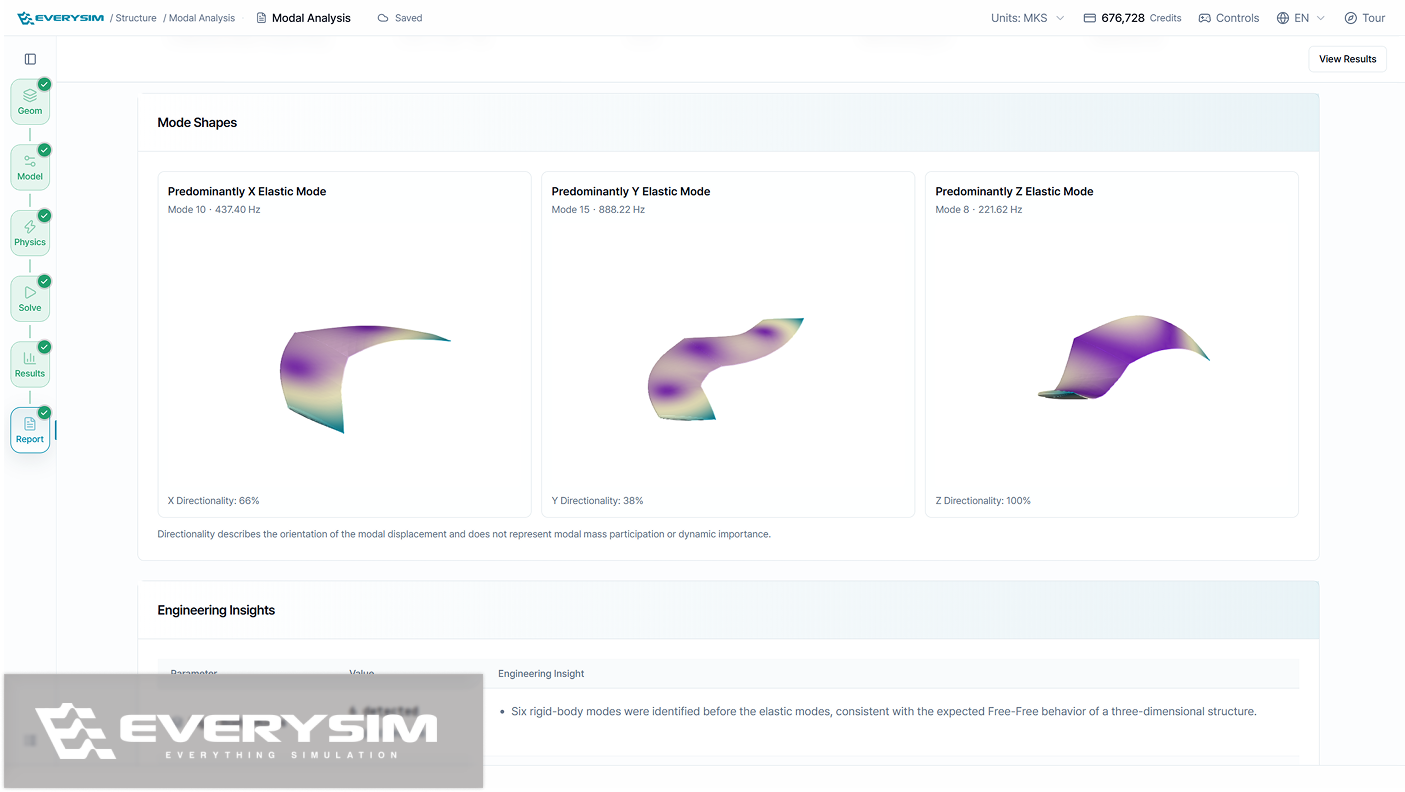Viewport: 1405px width, 792px height.
Task: Click the Engineering Insight column header
Action: pos(541,674)
